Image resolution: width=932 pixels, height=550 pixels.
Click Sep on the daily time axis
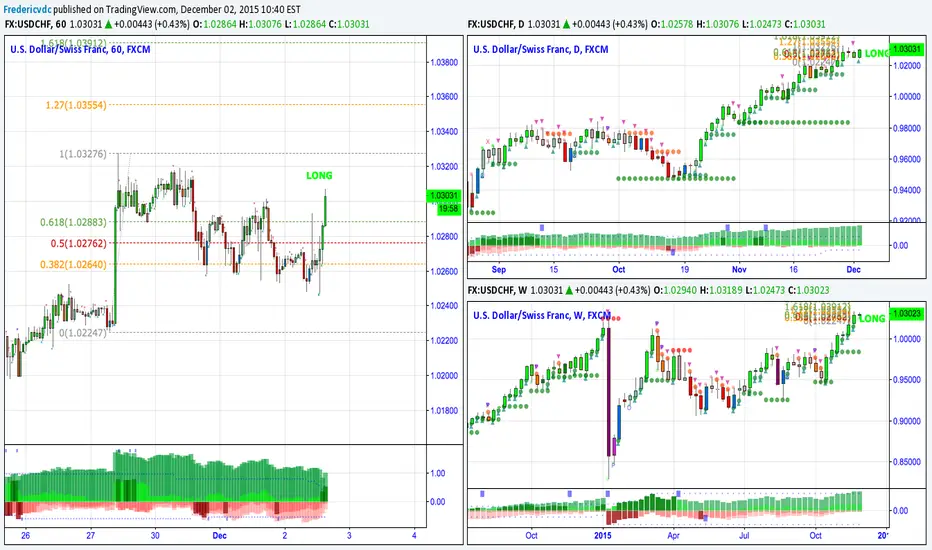click(x=499, y=269)
